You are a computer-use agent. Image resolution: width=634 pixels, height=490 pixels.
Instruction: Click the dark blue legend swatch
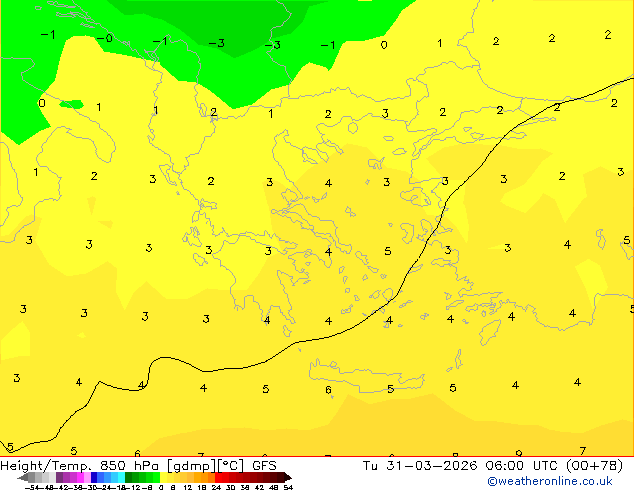94,477
